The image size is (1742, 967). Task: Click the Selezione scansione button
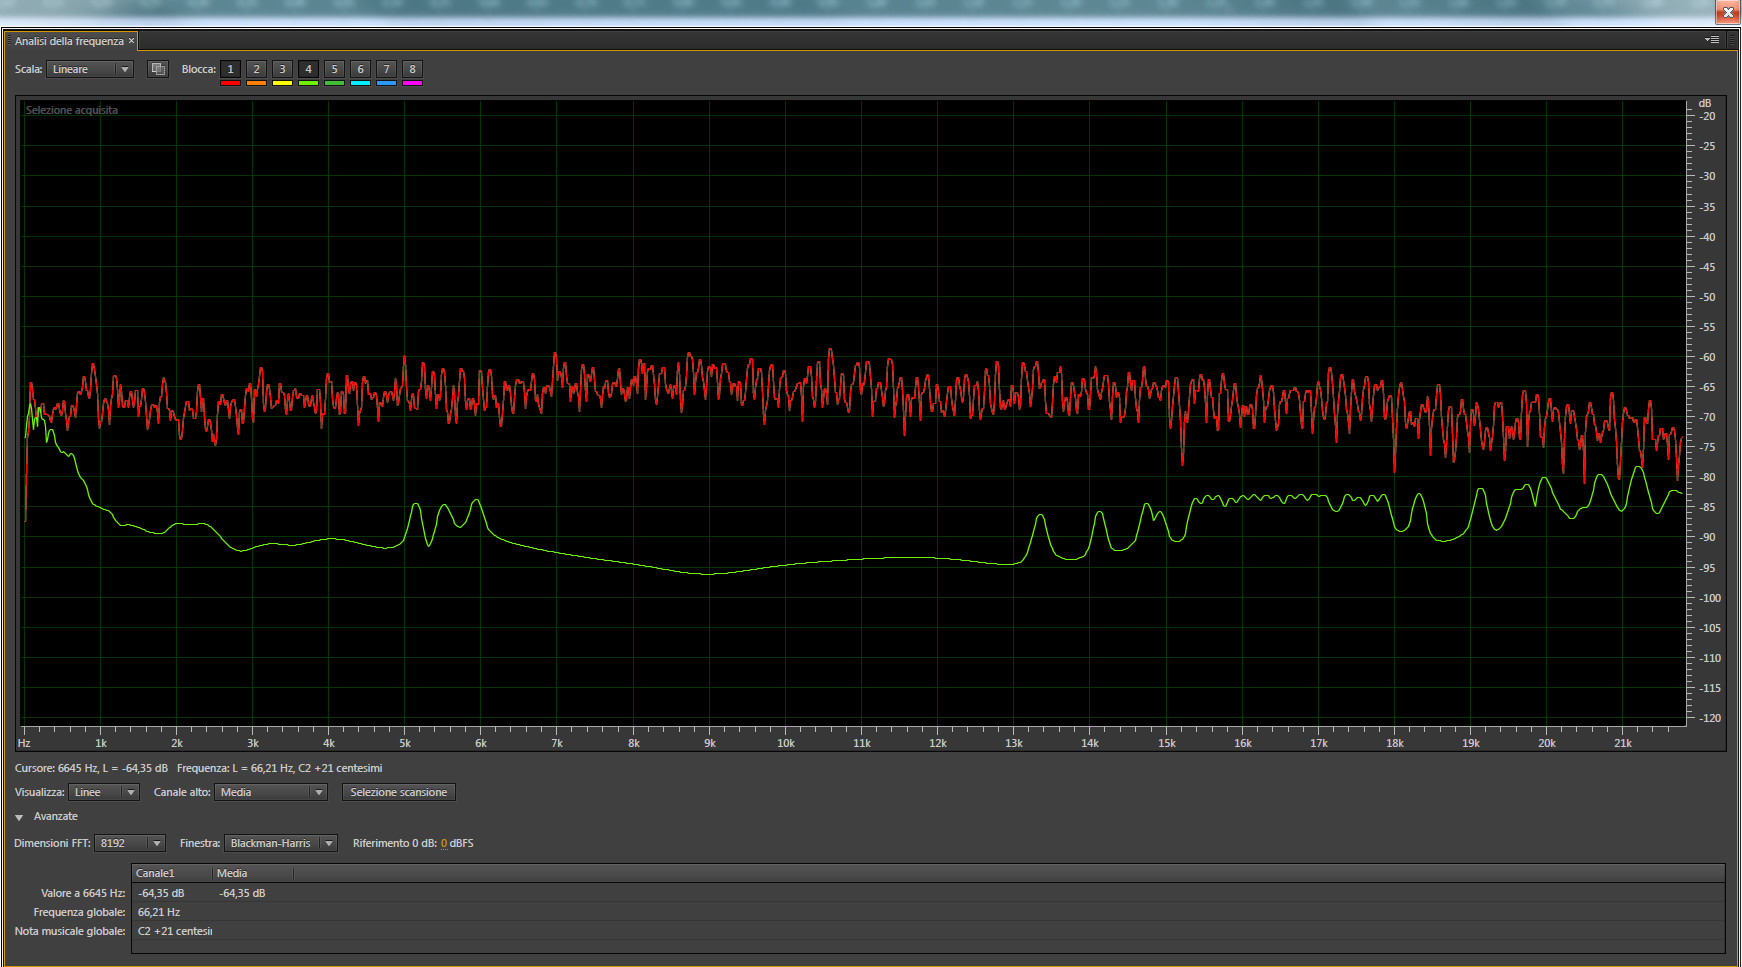(399, 792)
